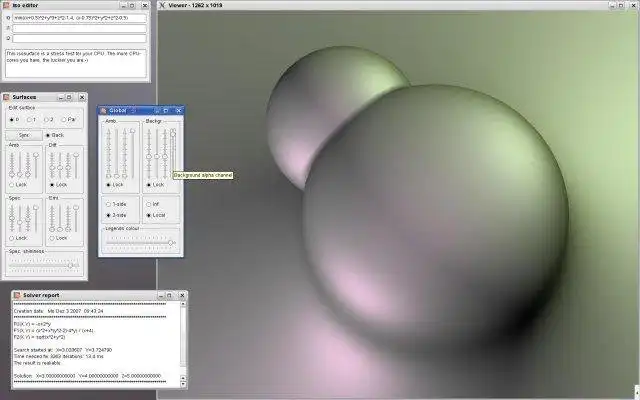640x400 pixels.
Task: Close the Surfaces window
Action: [x=82, y=97]
